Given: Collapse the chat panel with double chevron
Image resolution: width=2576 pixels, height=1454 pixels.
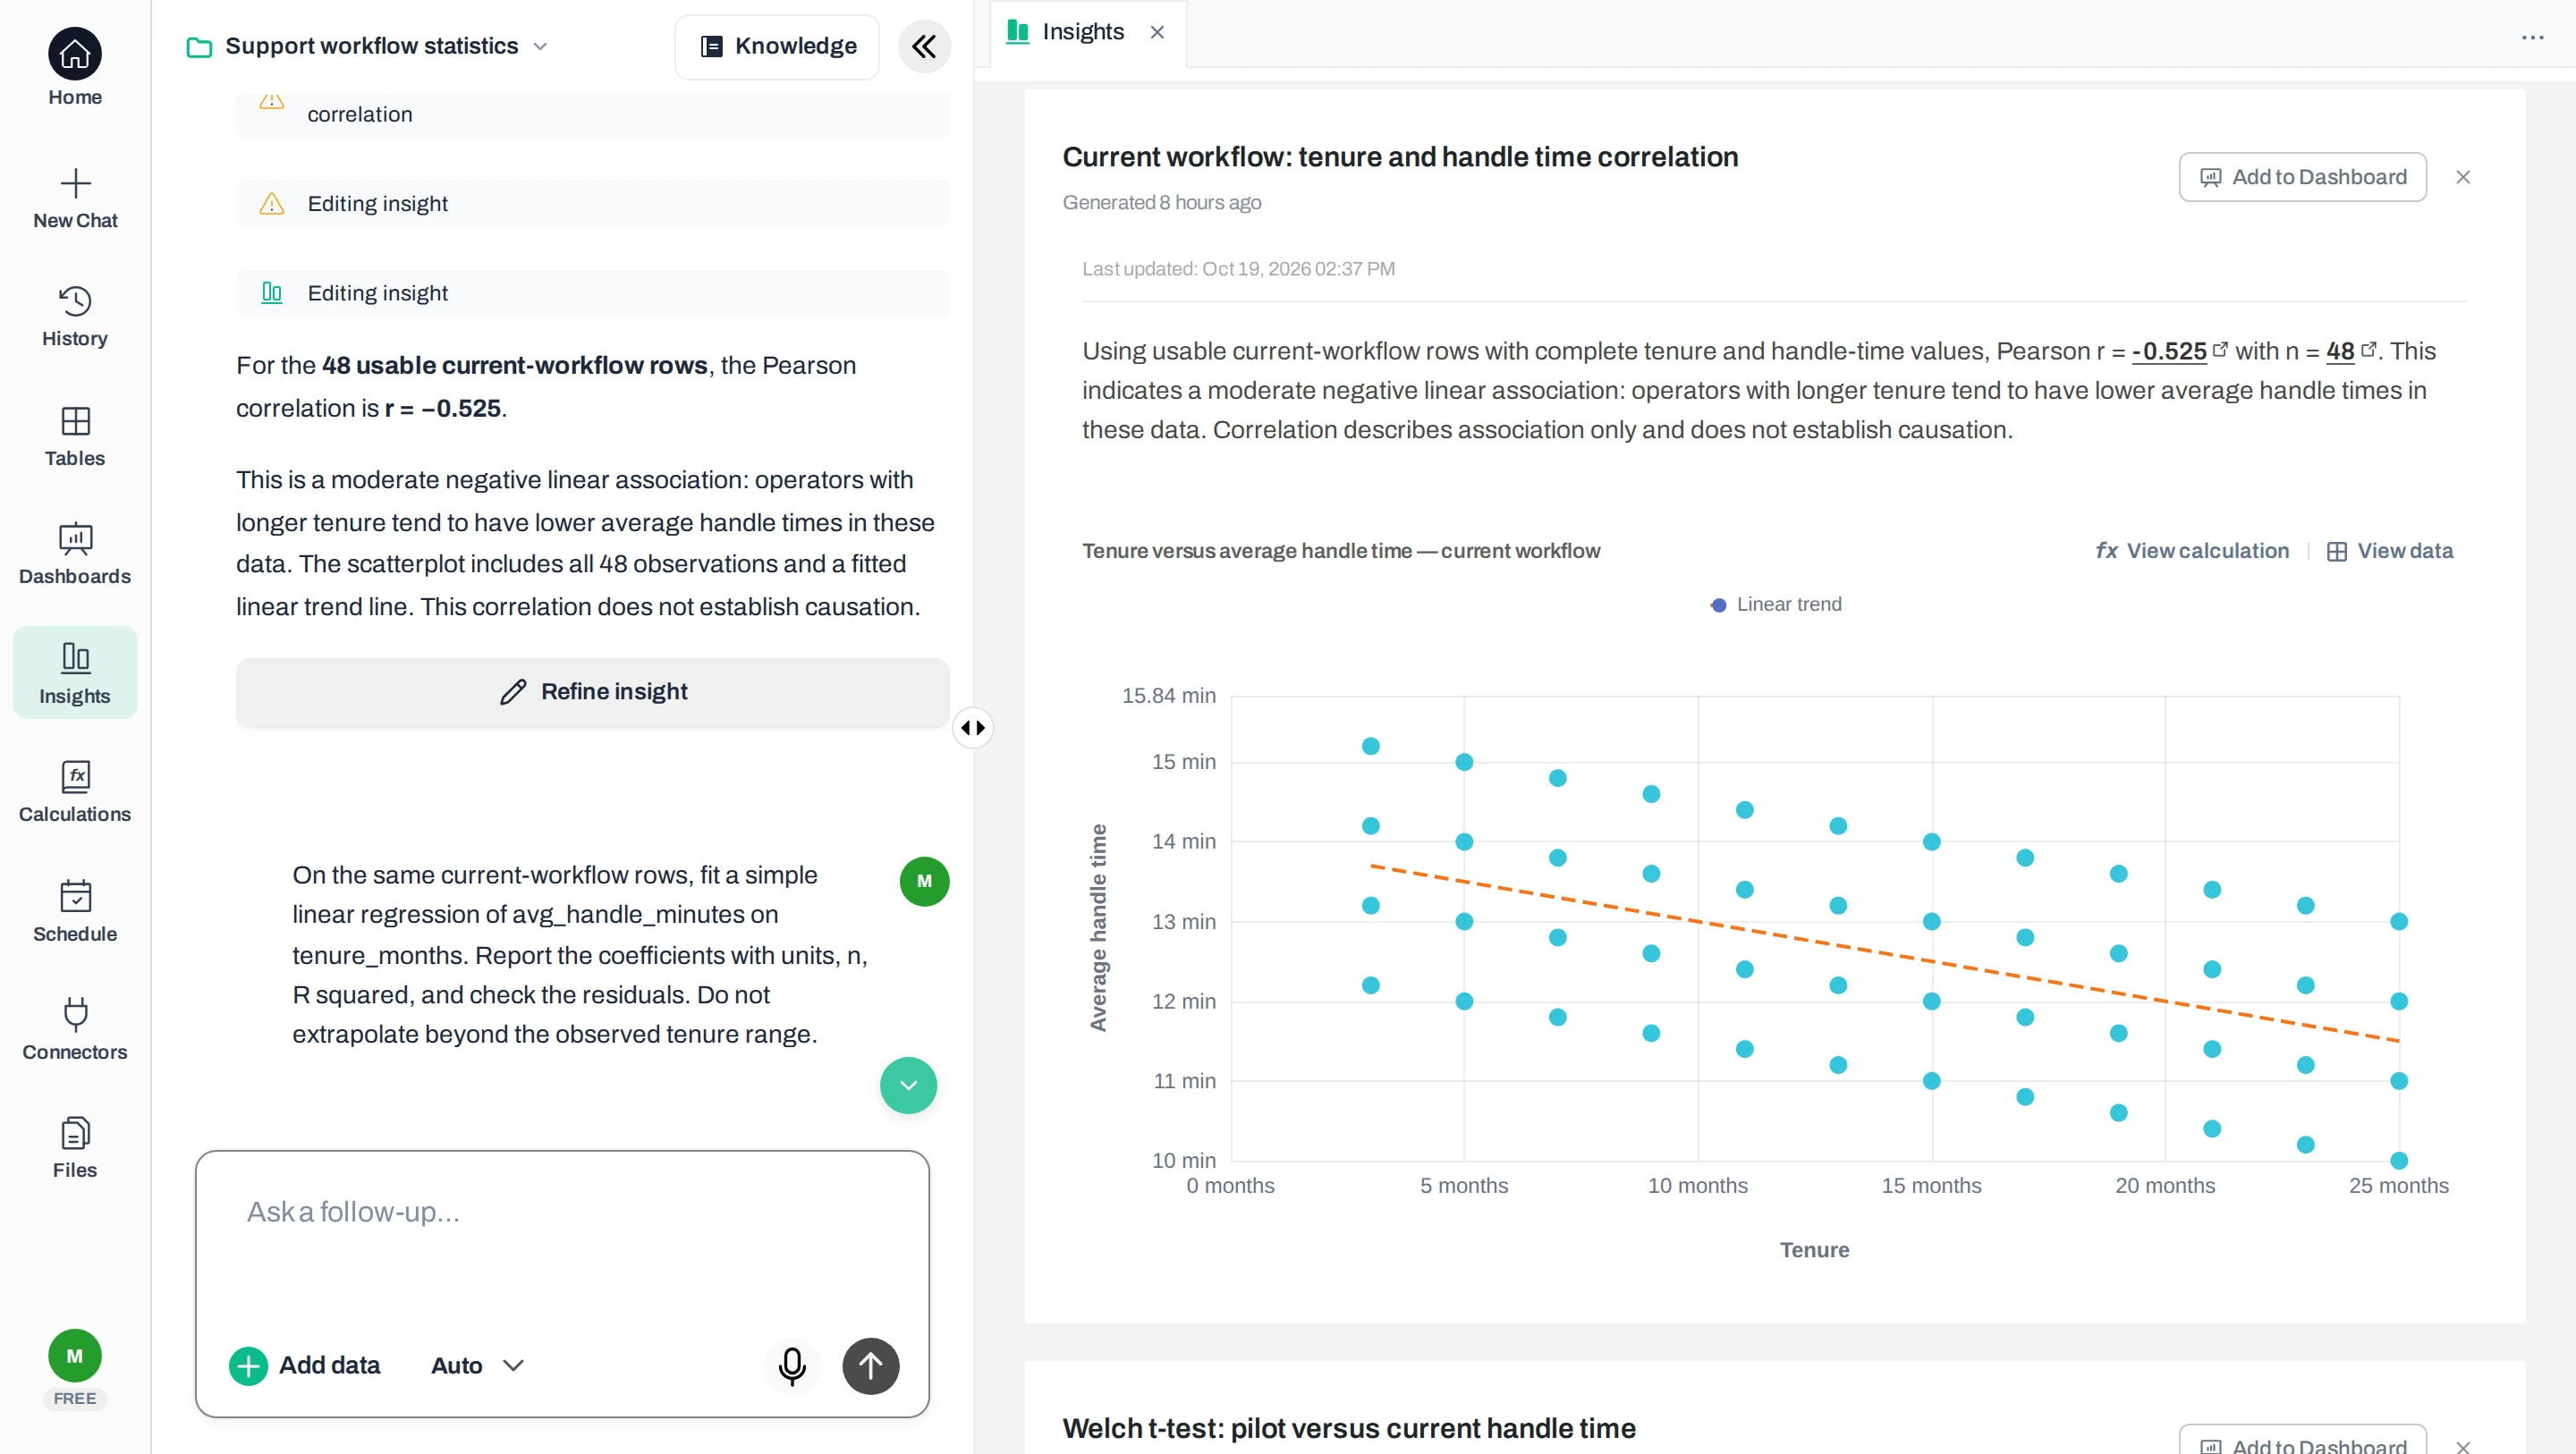Looking at the screenshot, I should coord(924,46).
